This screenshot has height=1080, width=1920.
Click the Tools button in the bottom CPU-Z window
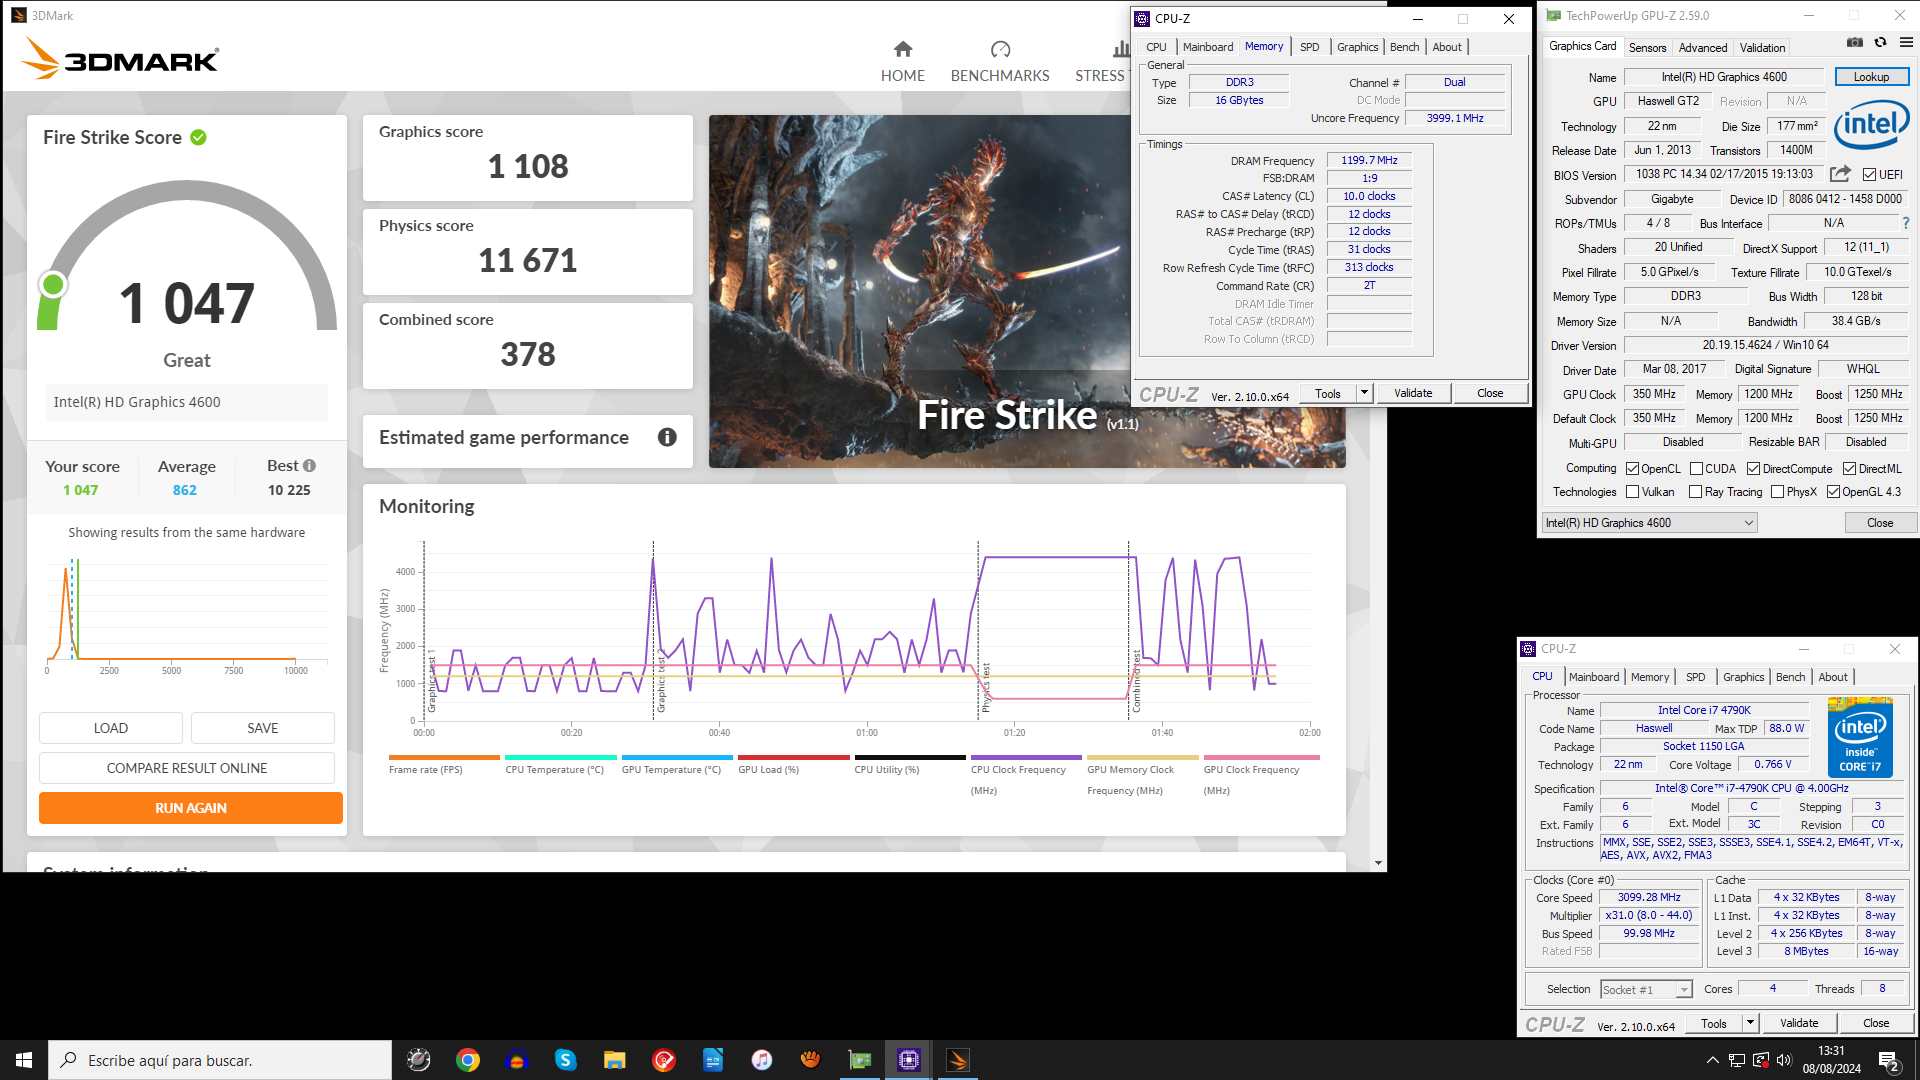coord(1713,1023)
